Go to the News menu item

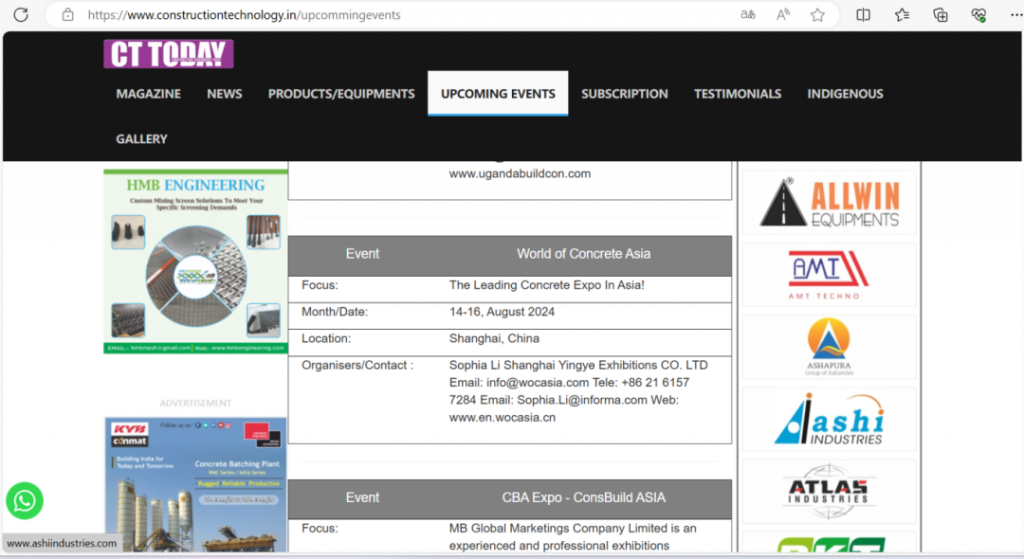(224, 94)
